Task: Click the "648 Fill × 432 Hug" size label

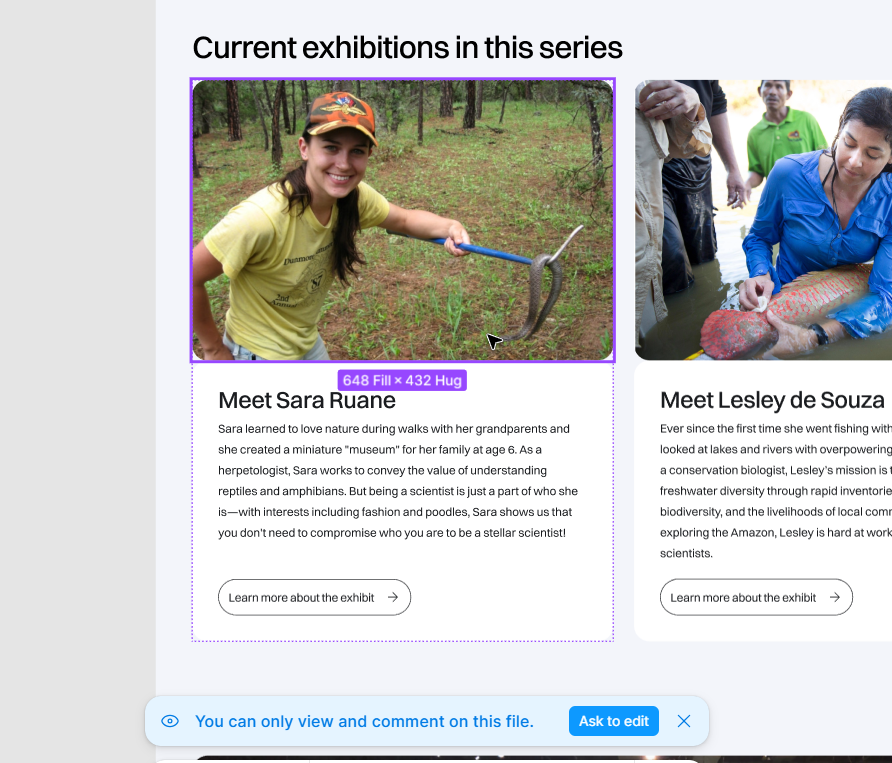Action: [402, 380]
